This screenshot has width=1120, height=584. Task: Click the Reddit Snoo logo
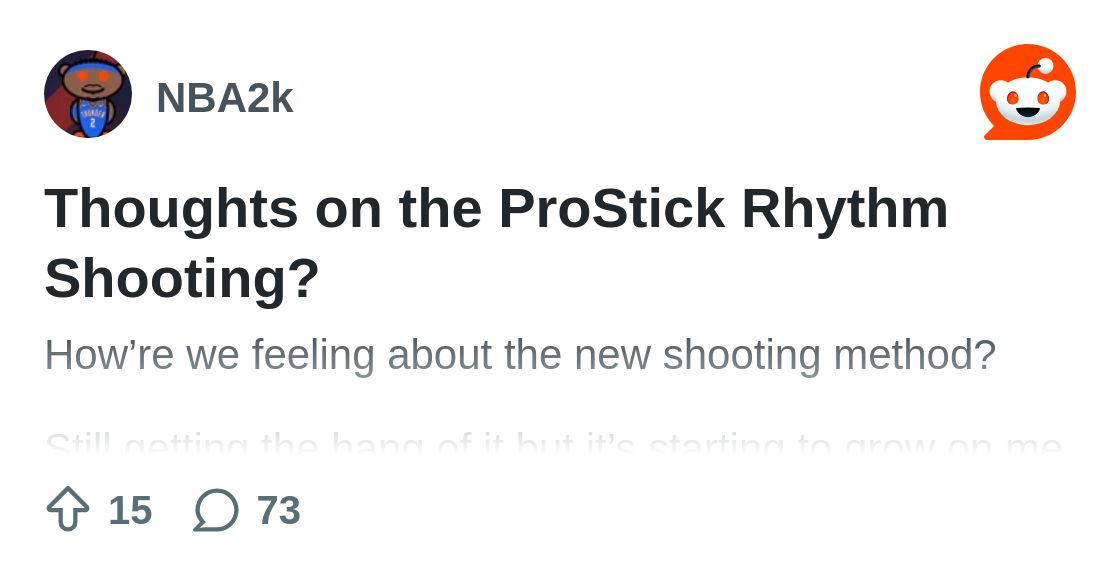click(x=1028, y=92)
